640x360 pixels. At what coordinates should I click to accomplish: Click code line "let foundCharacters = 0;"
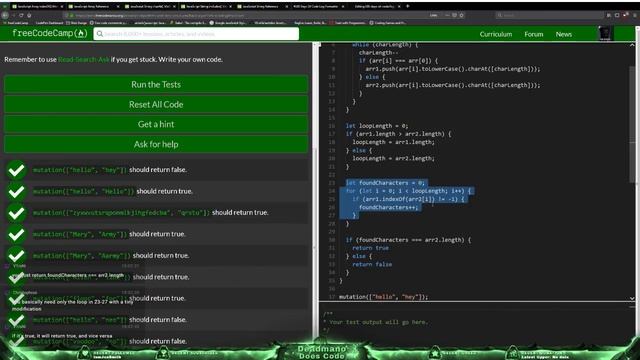point(385,183)
